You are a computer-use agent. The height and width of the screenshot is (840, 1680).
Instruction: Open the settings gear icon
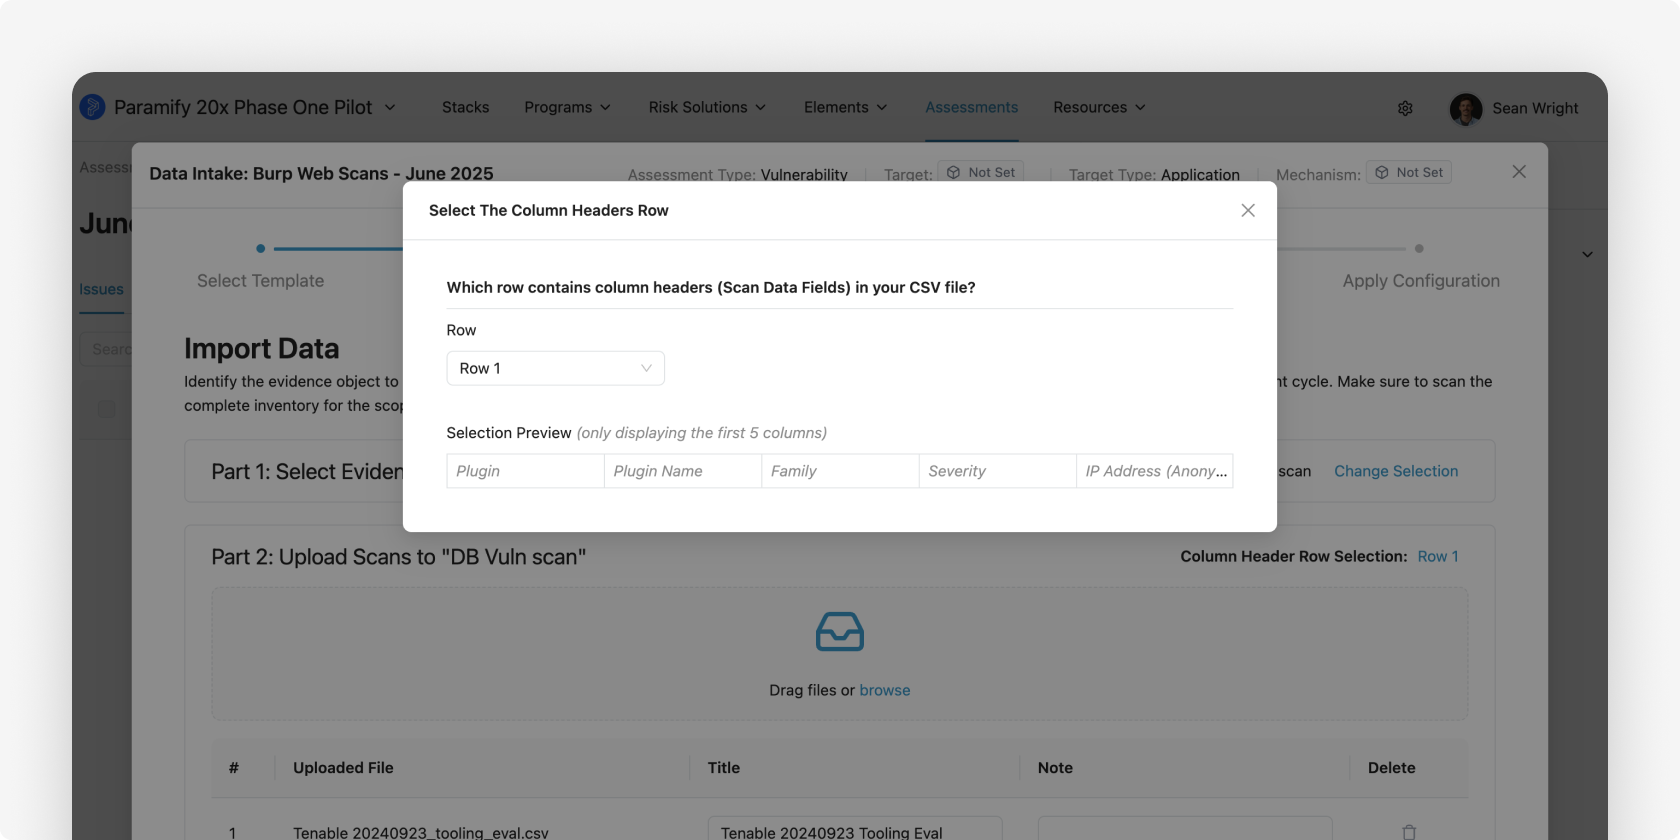point(1405,108)
